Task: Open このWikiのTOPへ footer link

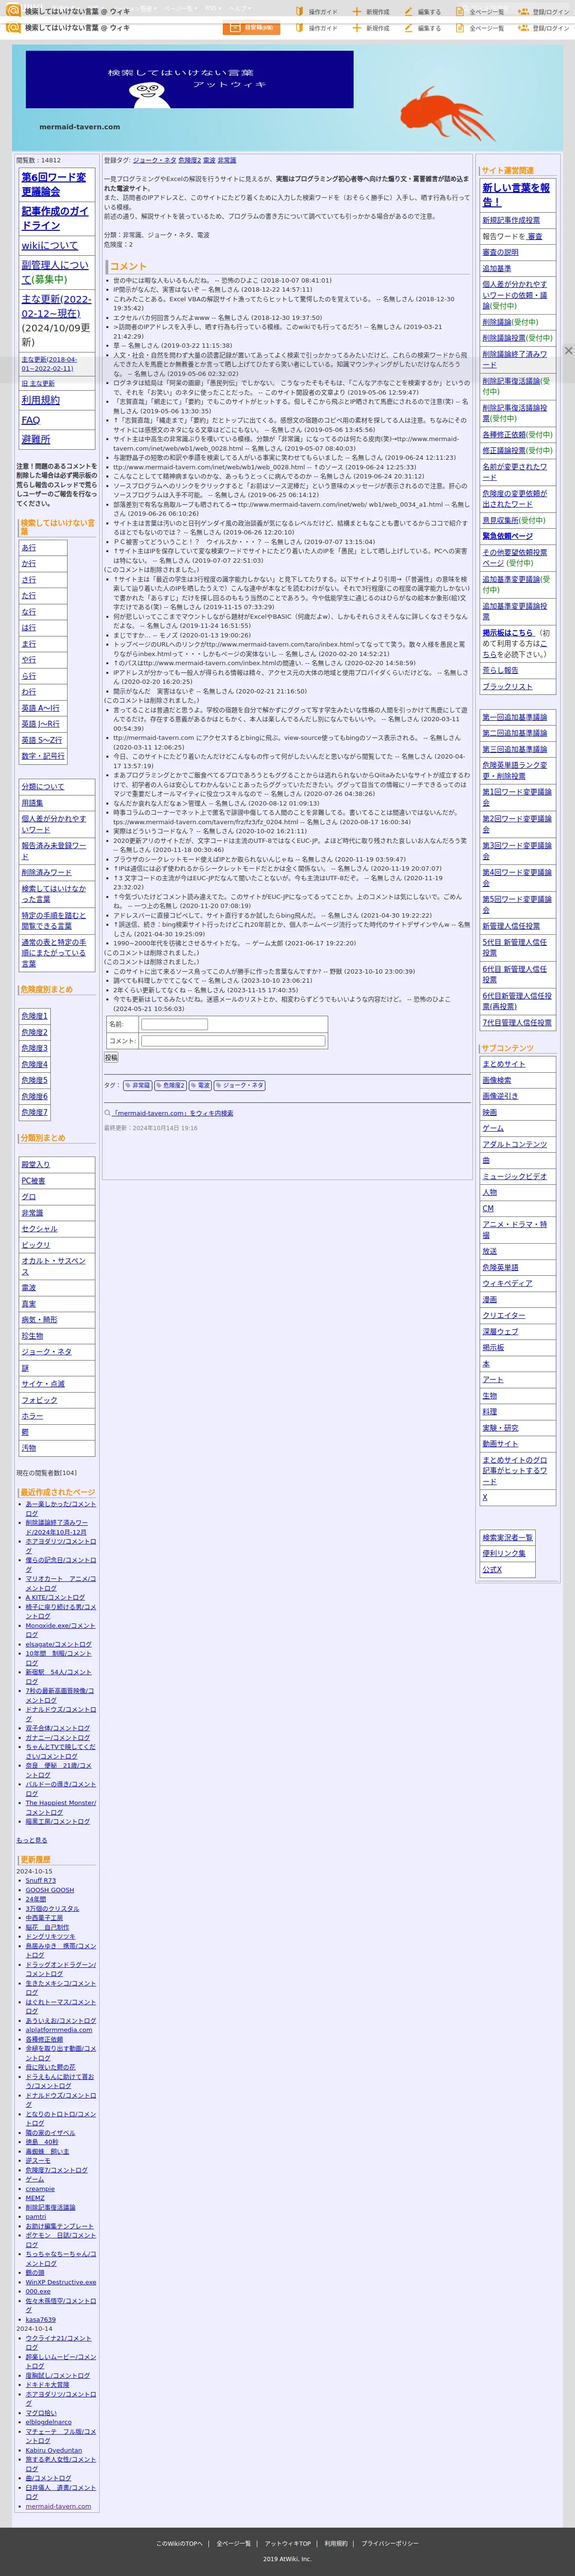Action: point(179,2543)
